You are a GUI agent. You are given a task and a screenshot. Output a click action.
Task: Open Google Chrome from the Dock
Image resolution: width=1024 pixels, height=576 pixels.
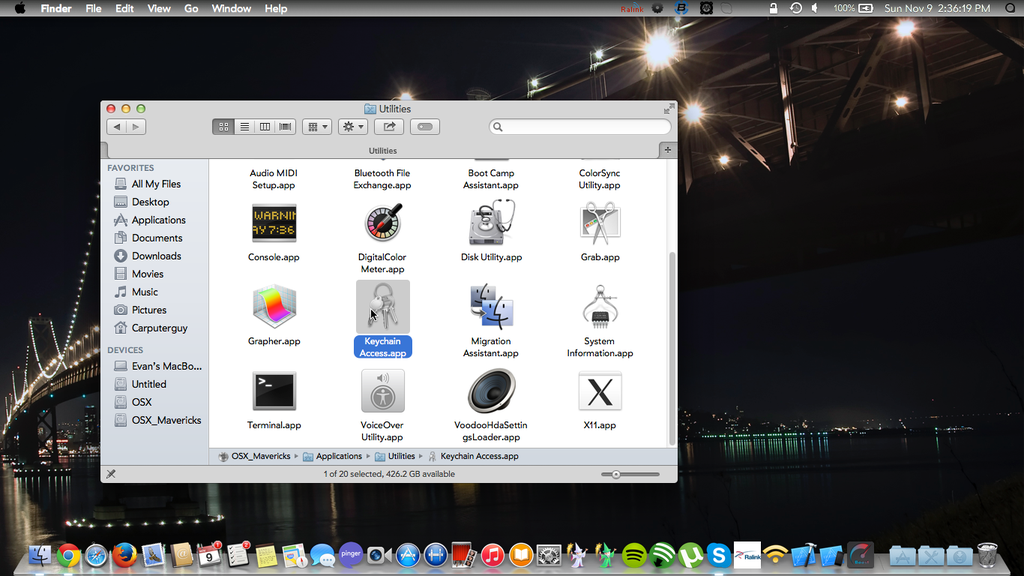pos(68,555)
